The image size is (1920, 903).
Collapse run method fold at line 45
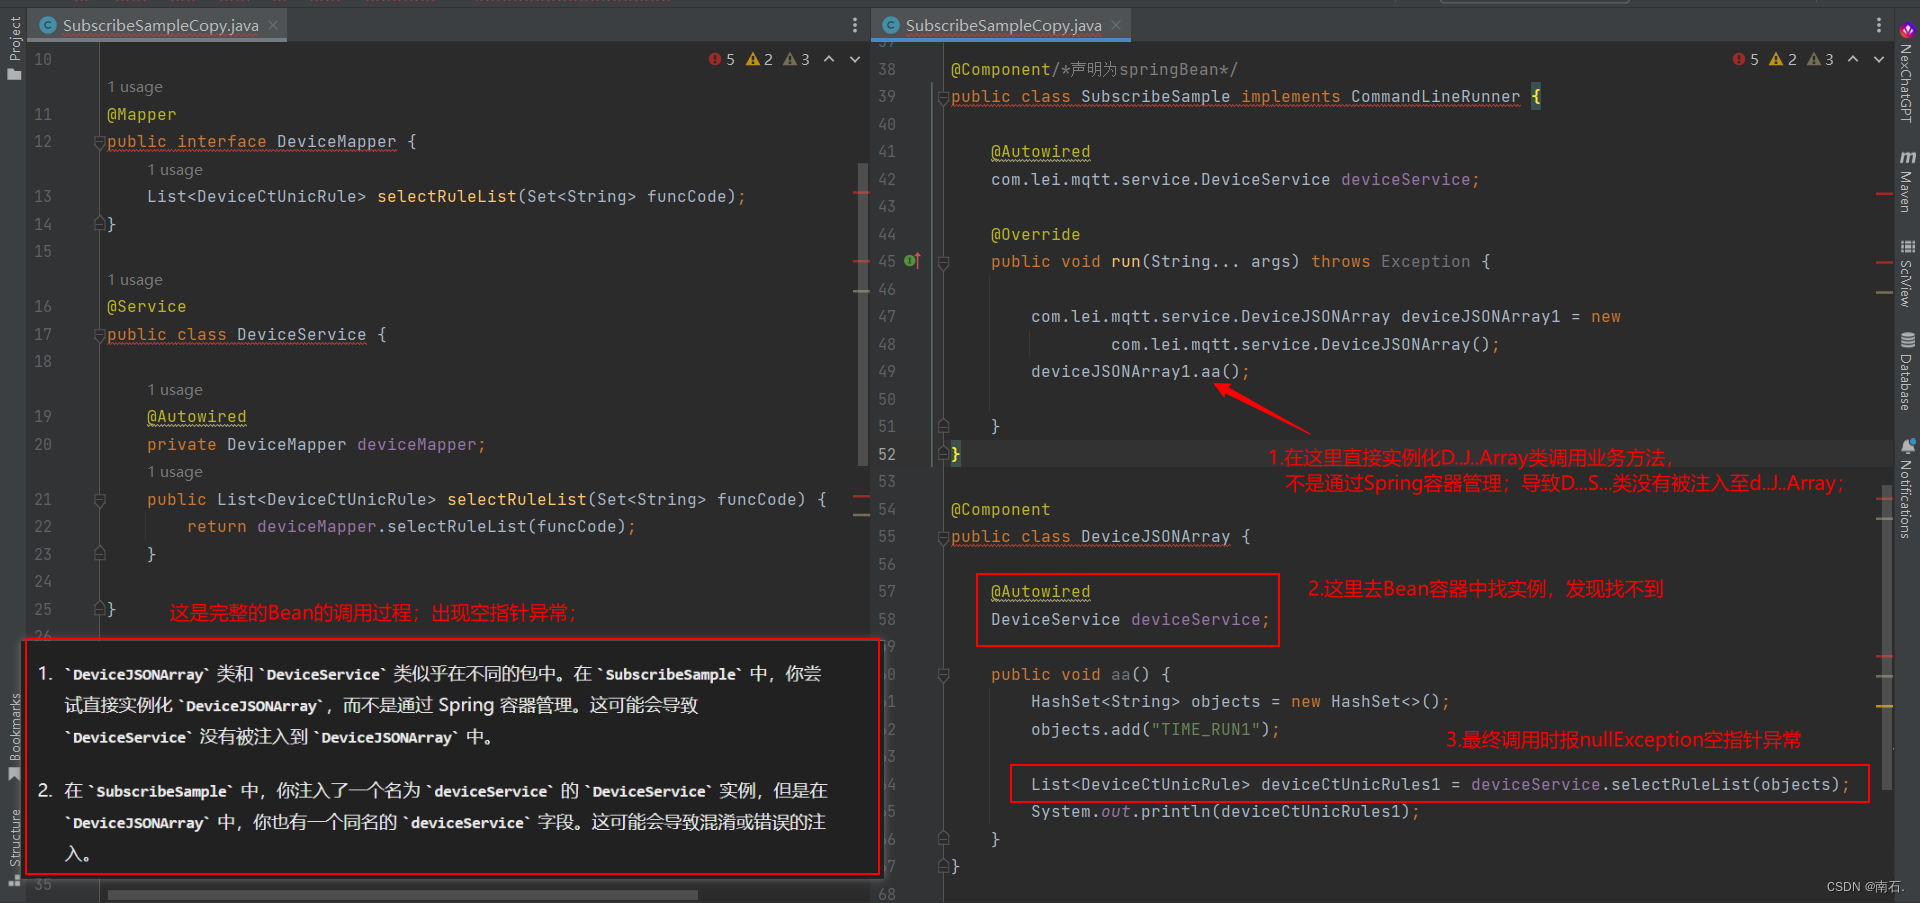point(943,262)
